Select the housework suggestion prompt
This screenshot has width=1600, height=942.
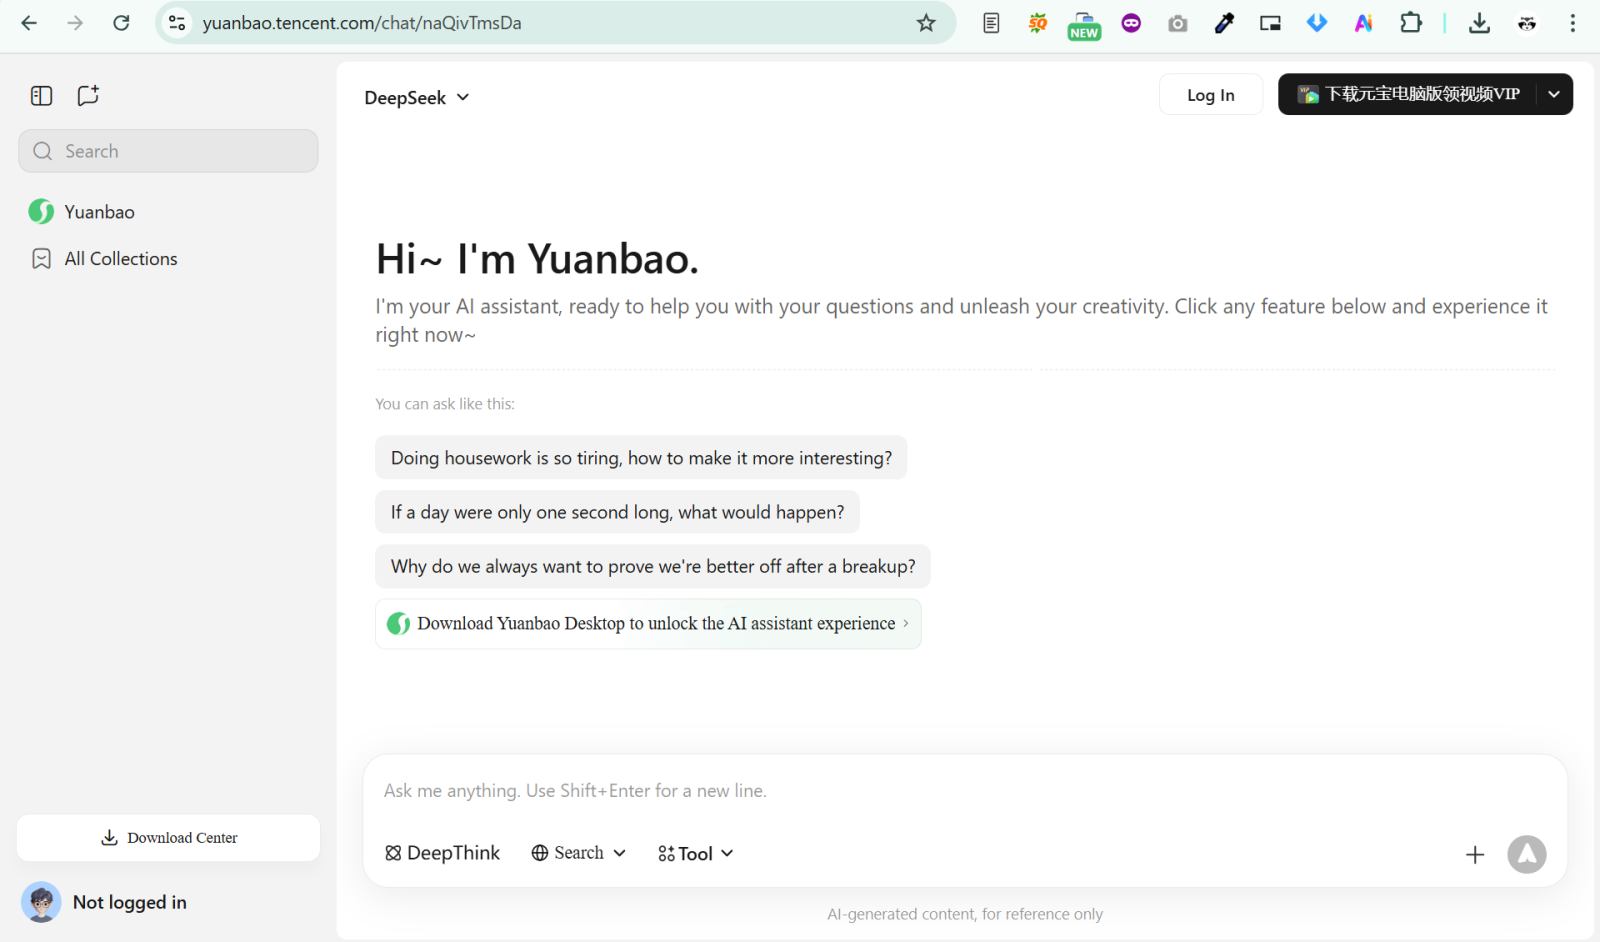point(641,458)
